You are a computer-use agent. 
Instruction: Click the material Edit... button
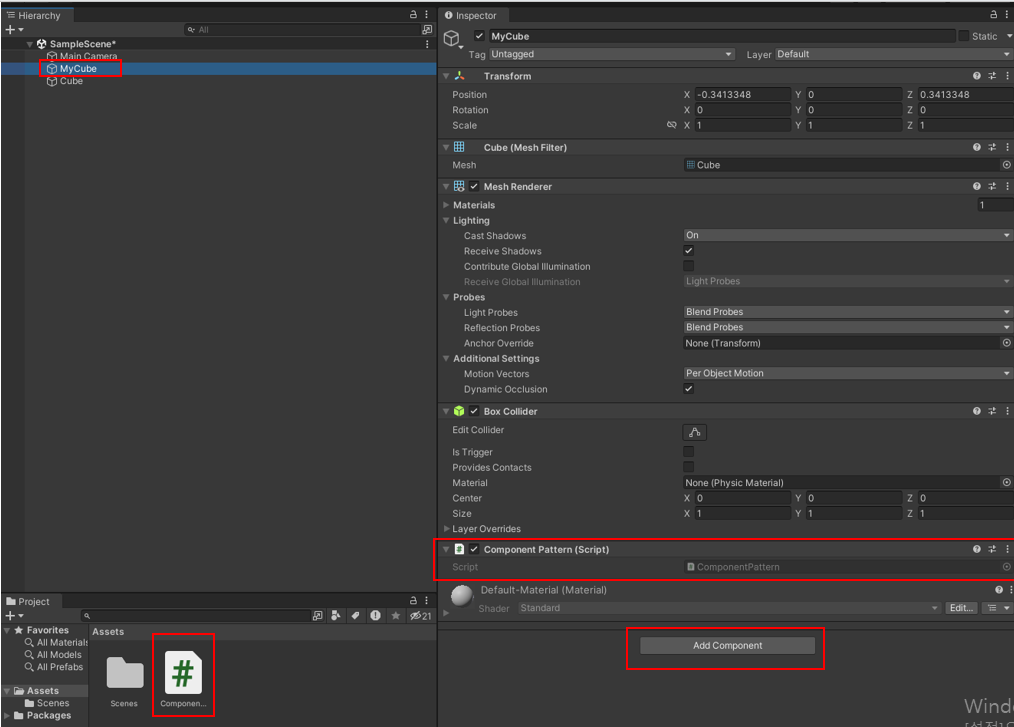coord(962,608)
